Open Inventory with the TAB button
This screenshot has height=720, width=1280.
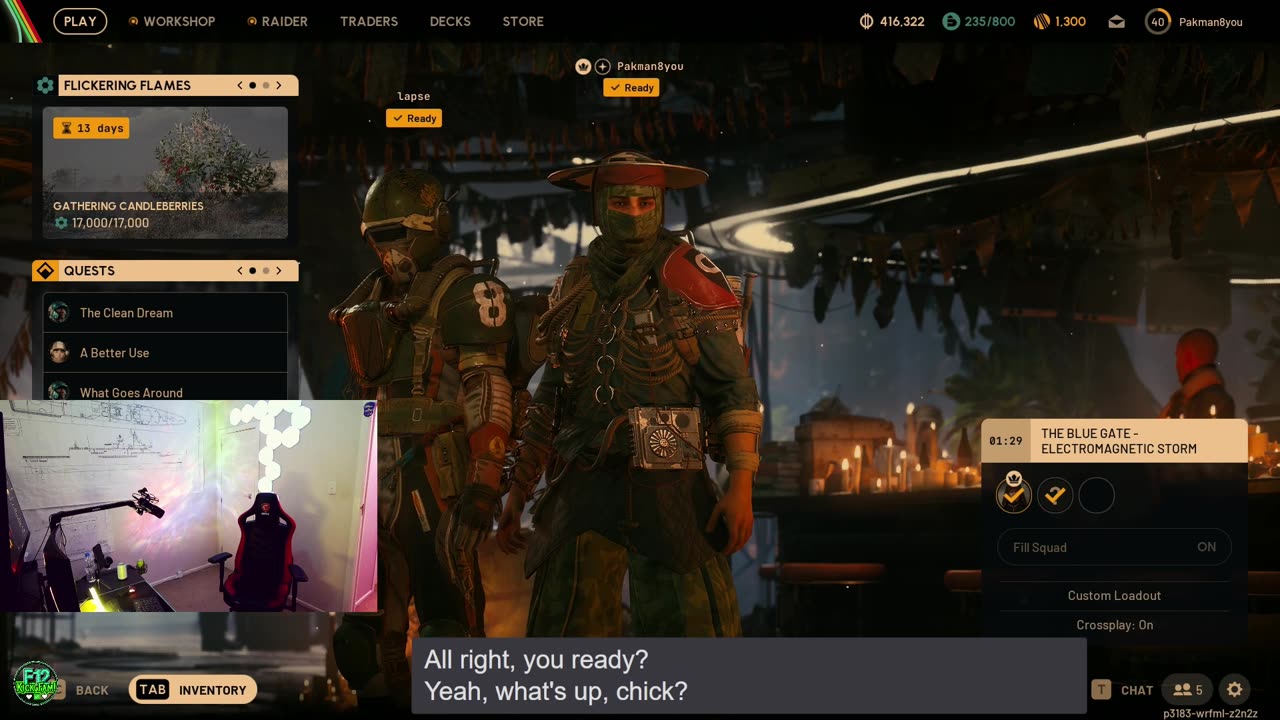click(193, 689)
